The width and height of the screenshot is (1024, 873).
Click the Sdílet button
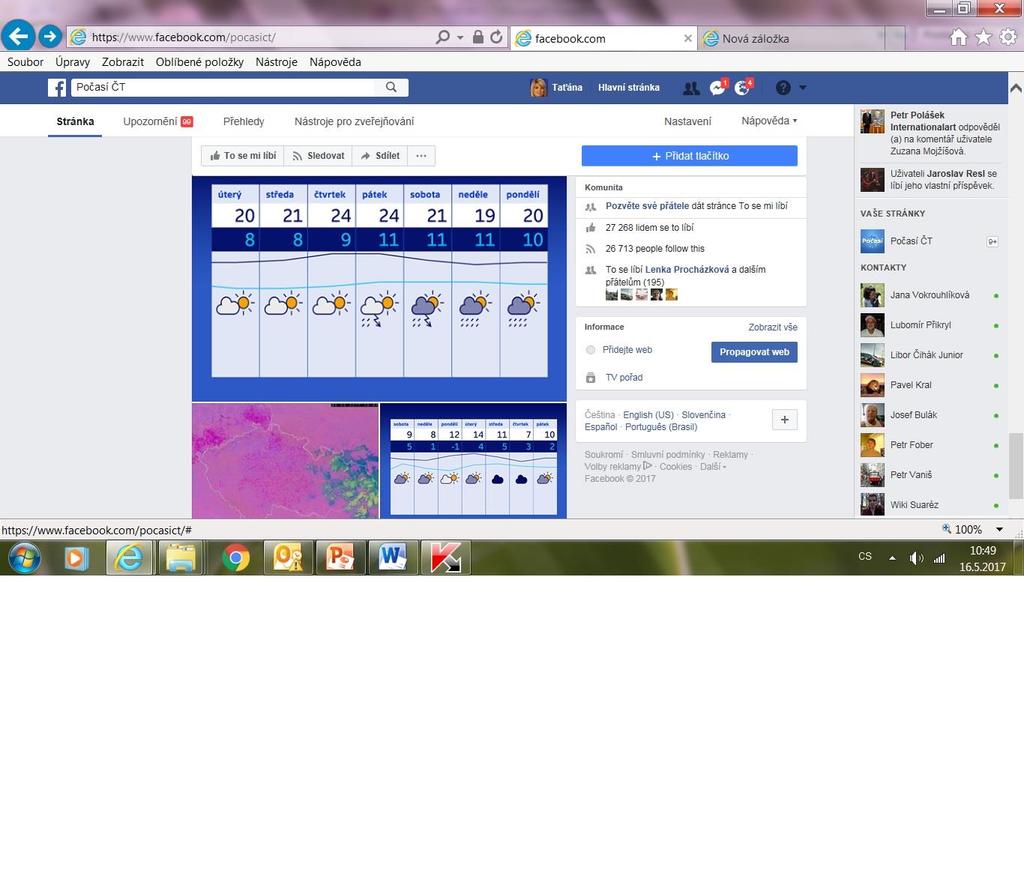pyautogui.click(x=380, y=155)
